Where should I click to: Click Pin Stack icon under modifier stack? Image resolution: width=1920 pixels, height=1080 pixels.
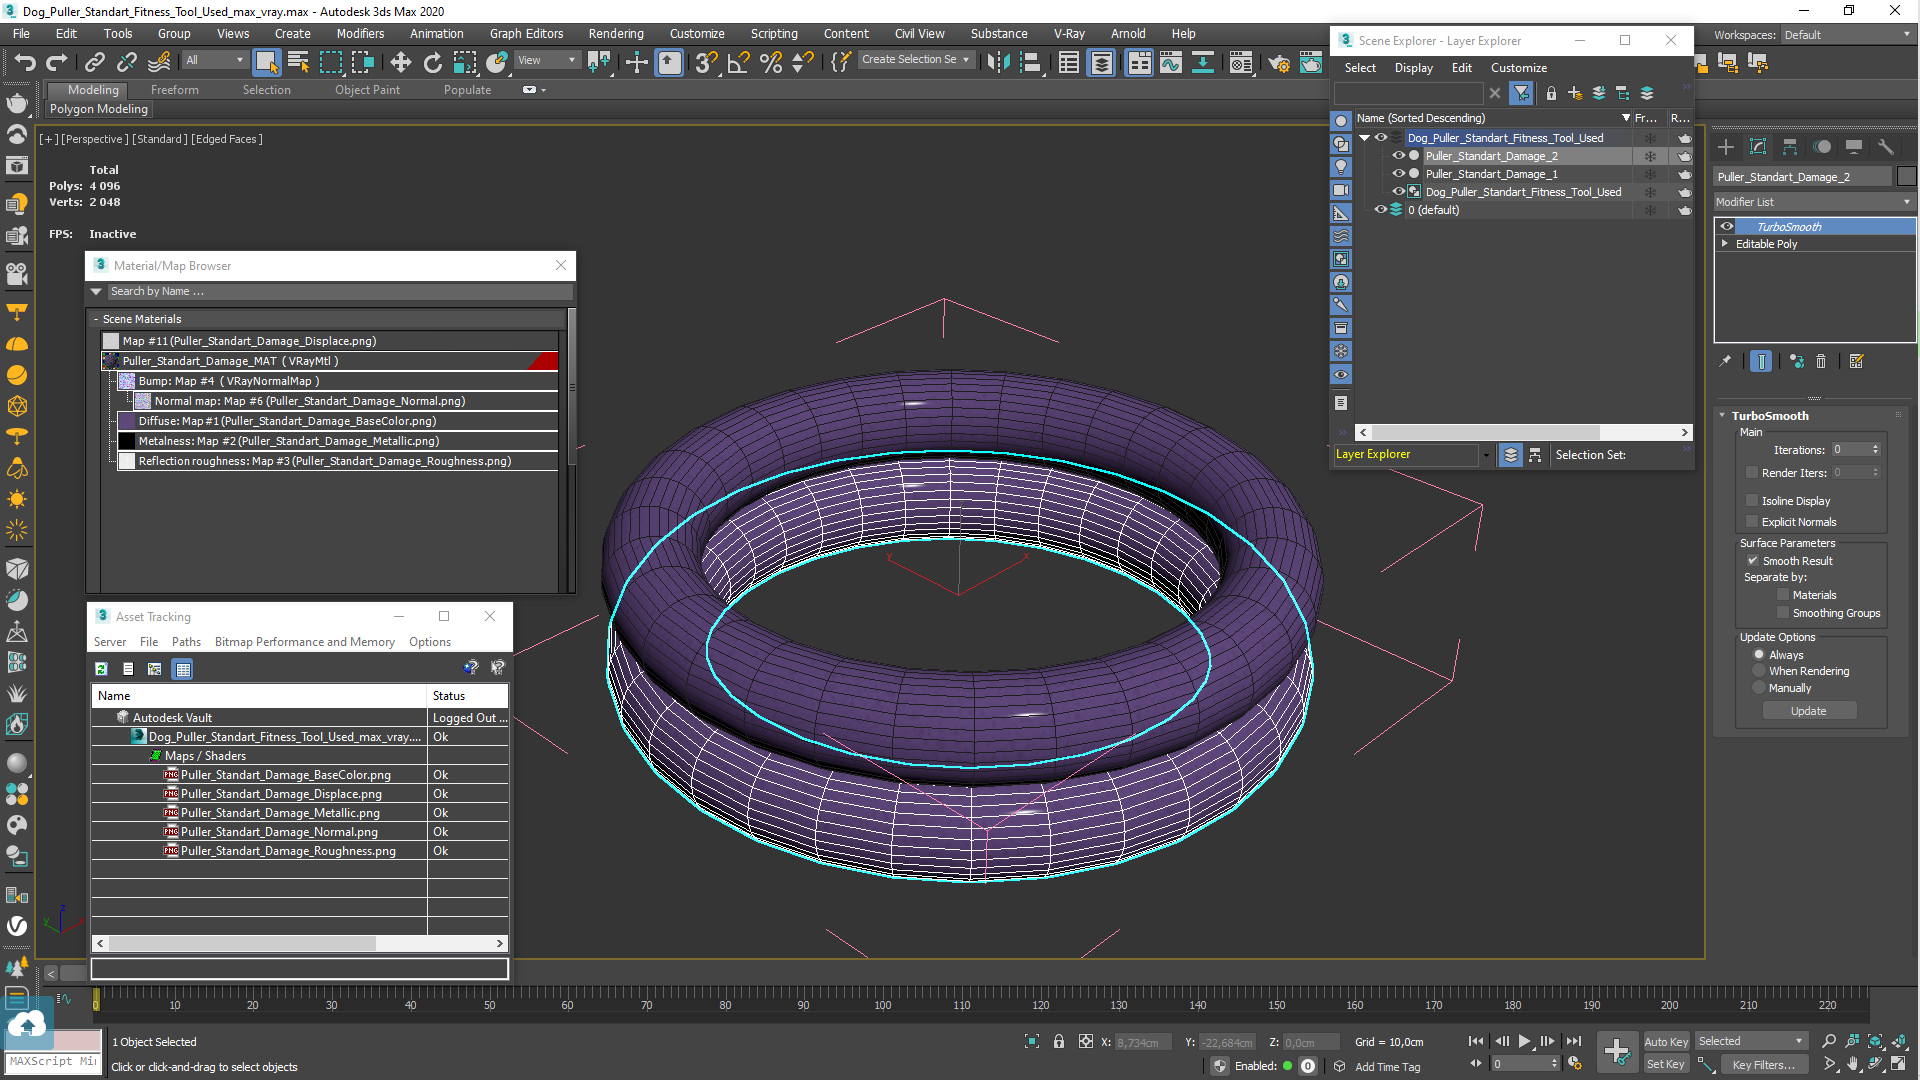(x=1725, y=361)
